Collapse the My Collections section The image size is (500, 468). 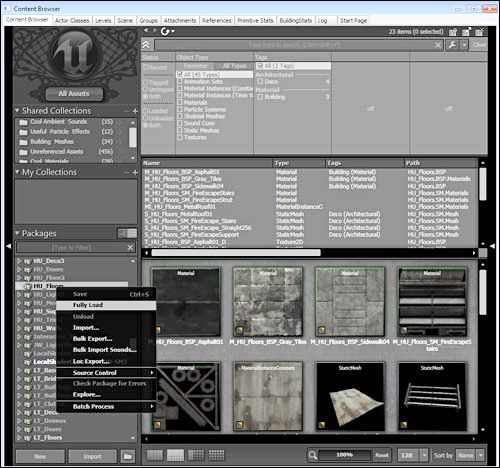tap(17, 172)
